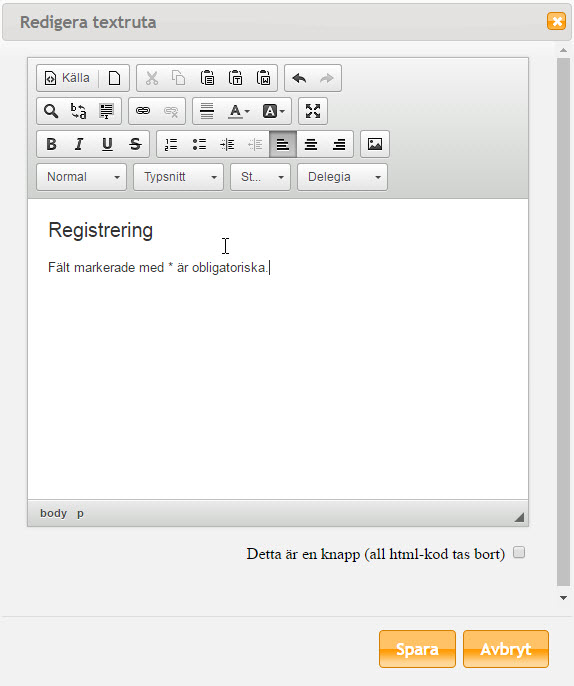574x686 pixels.
Task: Center align the text
Action: 311,144
